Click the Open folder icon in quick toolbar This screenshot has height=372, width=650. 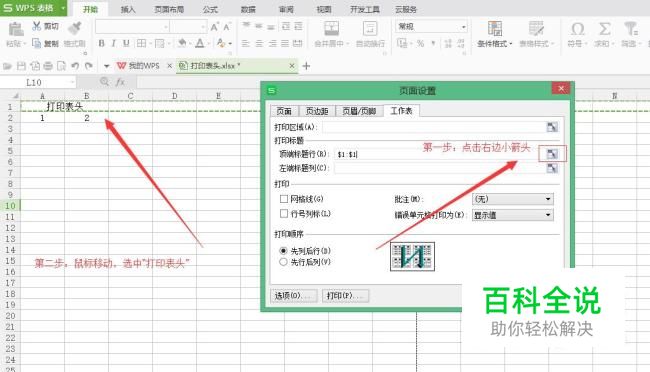[7, 66]
